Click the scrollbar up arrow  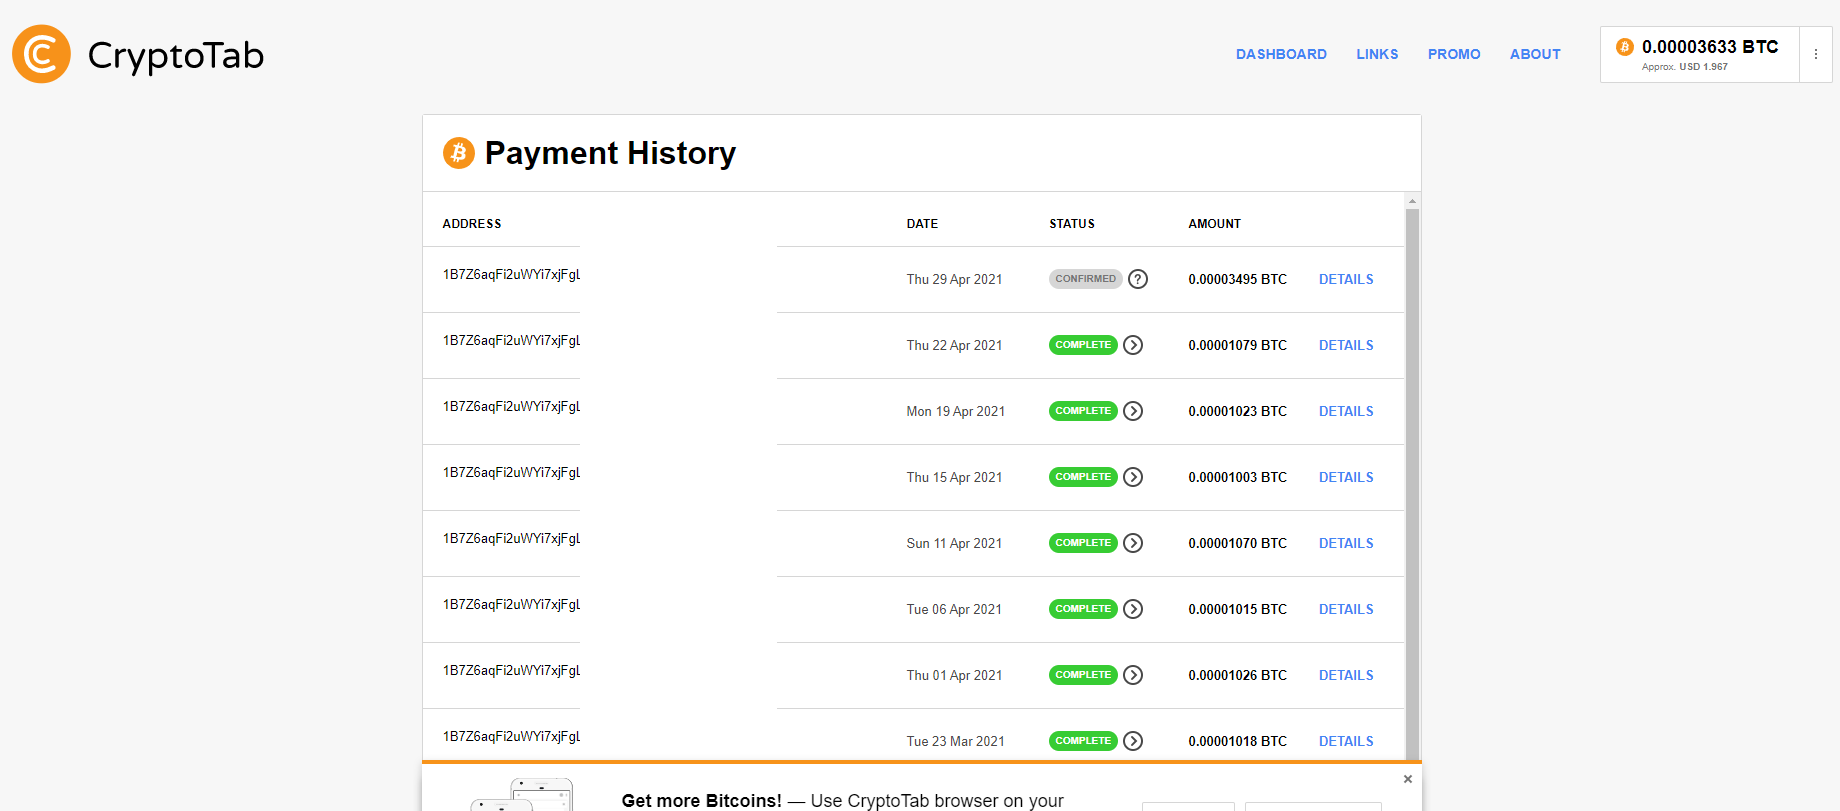pos(1412,201)
